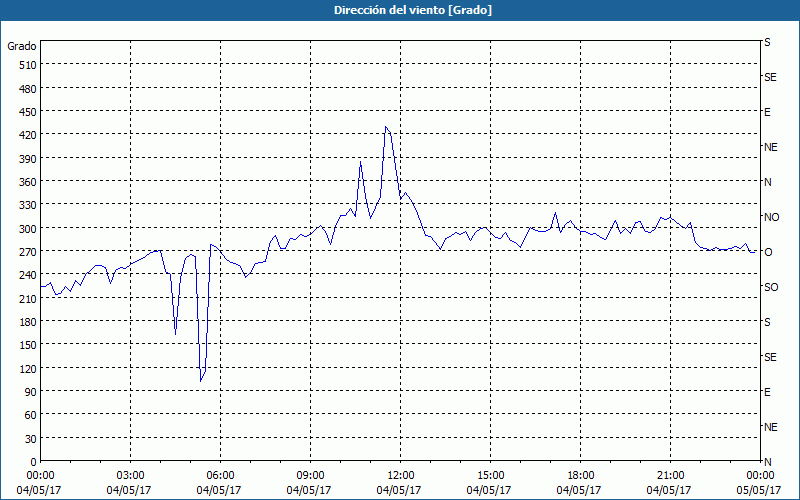The image size is (800, 500).
Task: Click the 03:00 time label
Action: coord(130,476)
